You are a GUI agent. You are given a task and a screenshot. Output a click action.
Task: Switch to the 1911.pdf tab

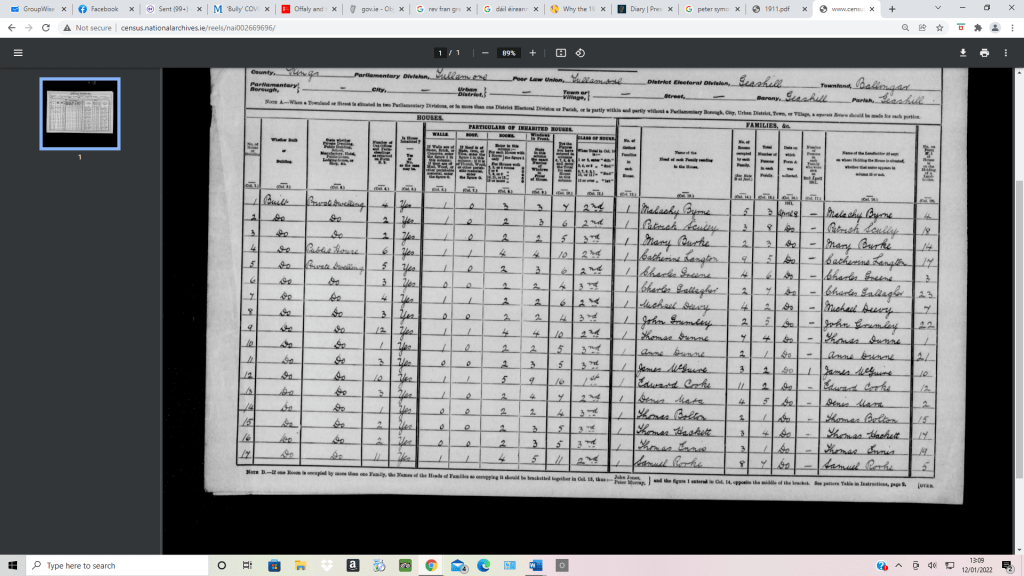(778, 9)
